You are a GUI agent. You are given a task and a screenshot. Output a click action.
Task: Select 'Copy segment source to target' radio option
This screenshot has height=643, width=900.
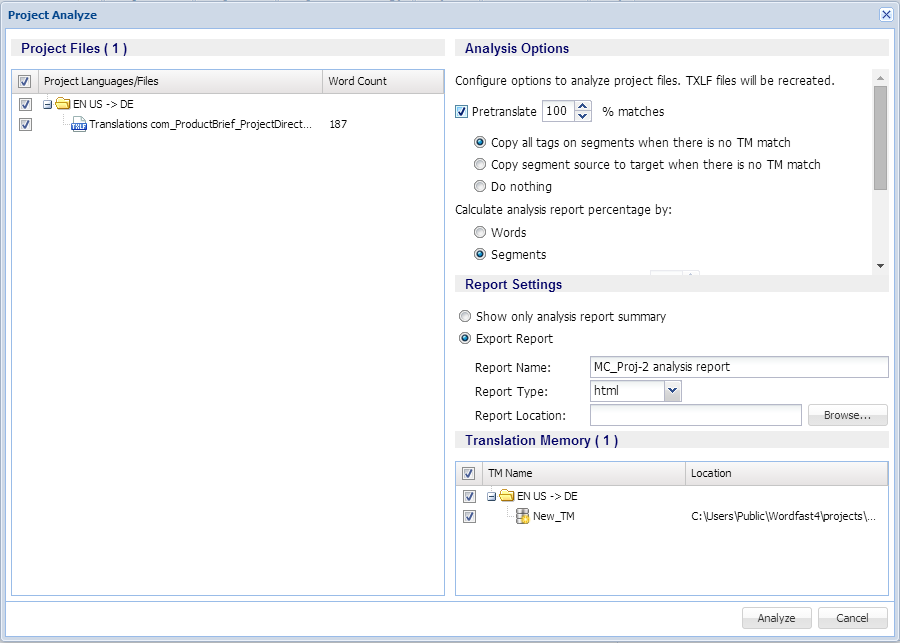[x=481, y=164]
